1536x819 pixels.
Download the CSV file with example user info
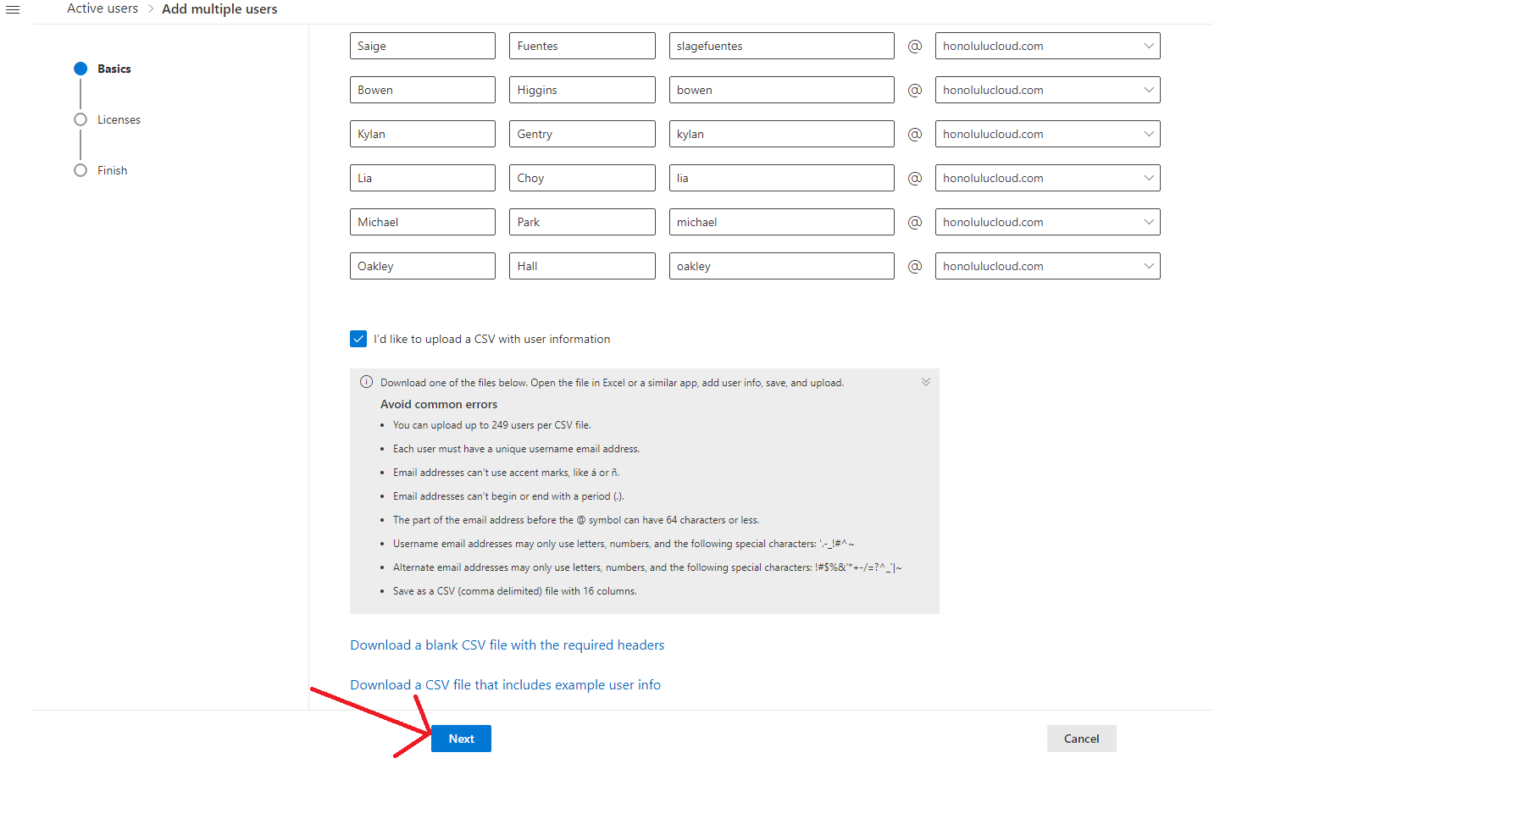pos(505,685)
